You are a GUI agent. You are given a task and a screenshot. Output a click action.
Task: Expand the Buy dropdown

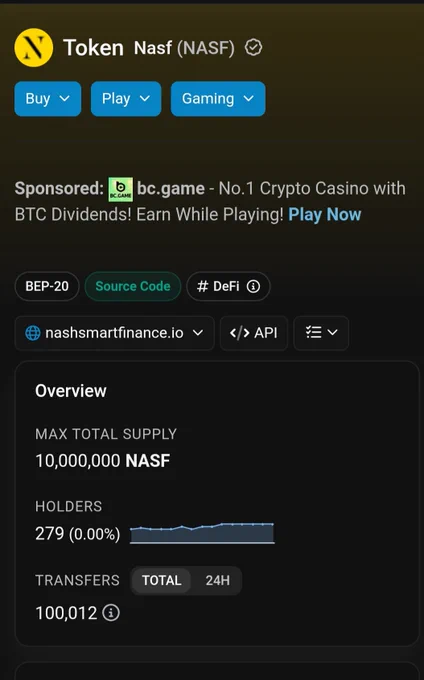48,98
